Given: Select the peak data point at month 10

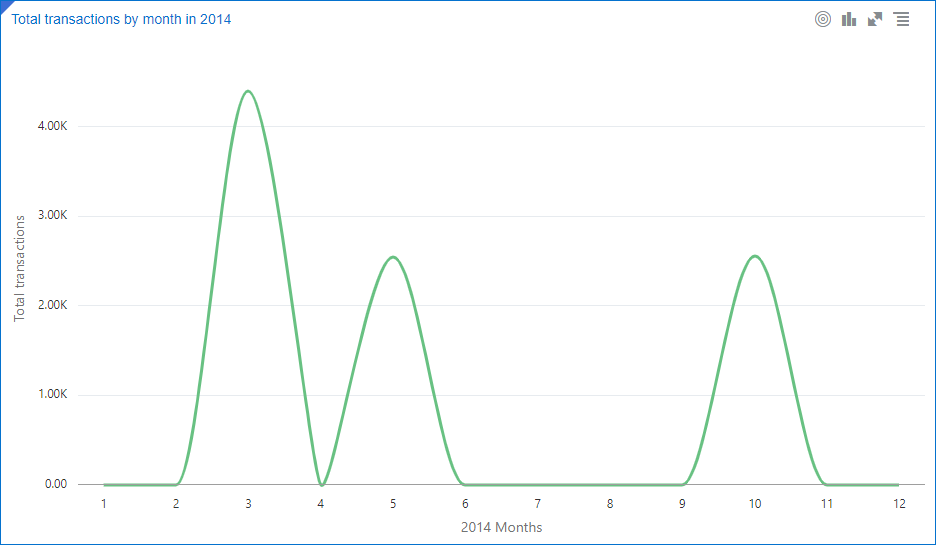Looking at the screenshot, I should 755,256.
